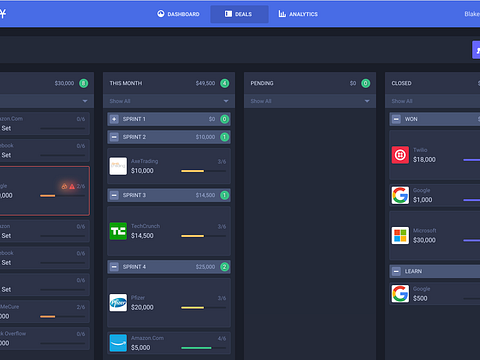Click the Google logo on $1,000 deal
Image resolution: width=480 pixels, height=360 pixels.
coord(400,195)
